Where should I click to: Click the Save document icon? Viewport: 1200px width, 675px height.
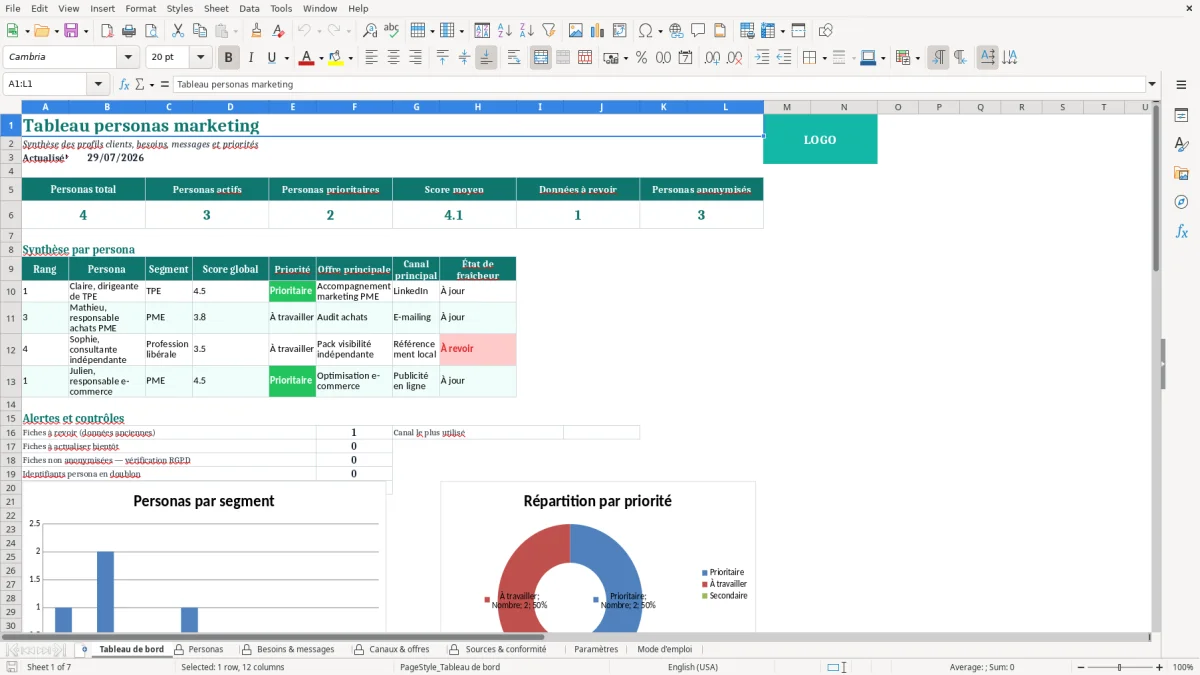71,31
